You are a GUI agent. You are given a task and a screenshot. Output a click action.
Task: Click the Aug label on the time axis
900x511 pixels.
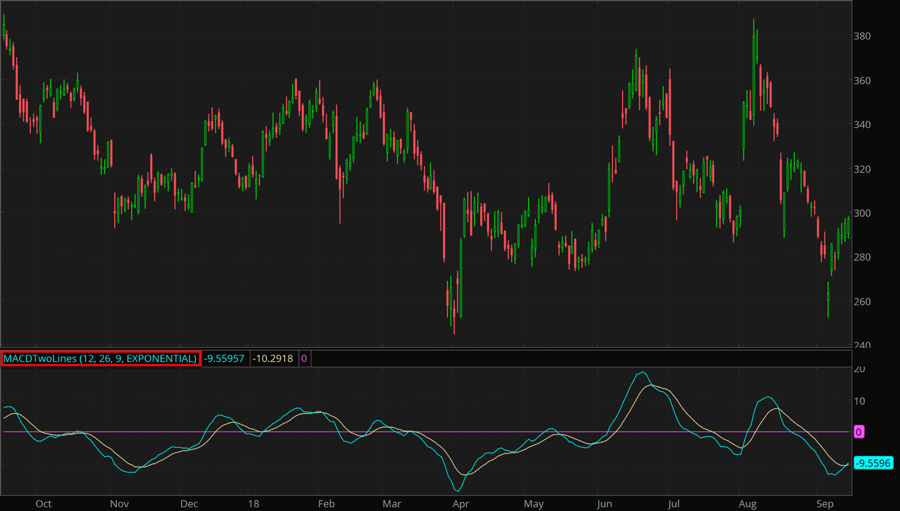click(748, 504)
